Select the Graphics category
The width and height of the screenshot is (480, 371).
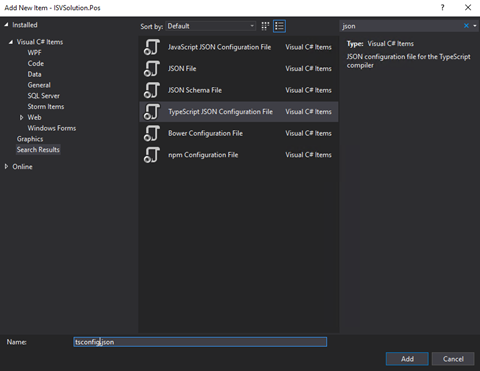pyautogui.click(x=30, y=139)
